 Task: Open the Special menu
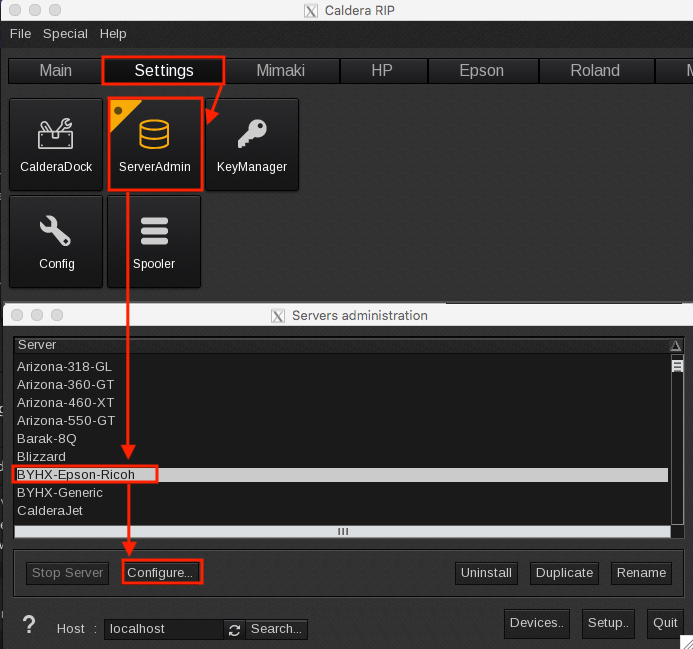point(65,34)
